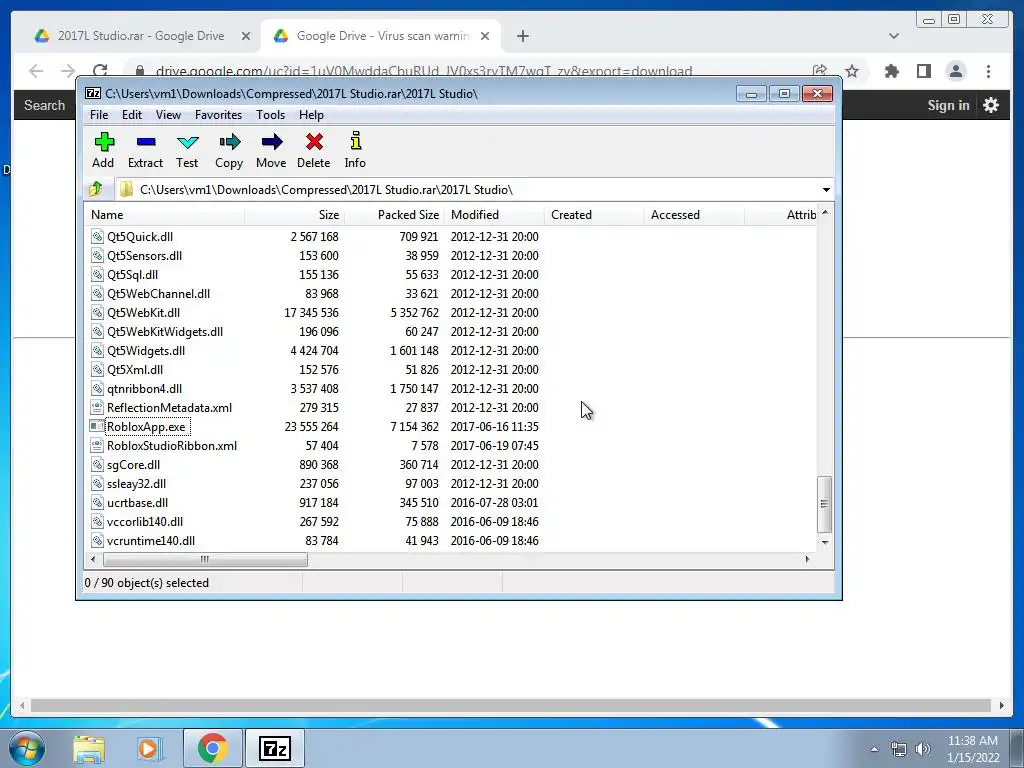Click the Chrome reload page icon
This screenshot has width=1024, height=768.
pos(100,71)
